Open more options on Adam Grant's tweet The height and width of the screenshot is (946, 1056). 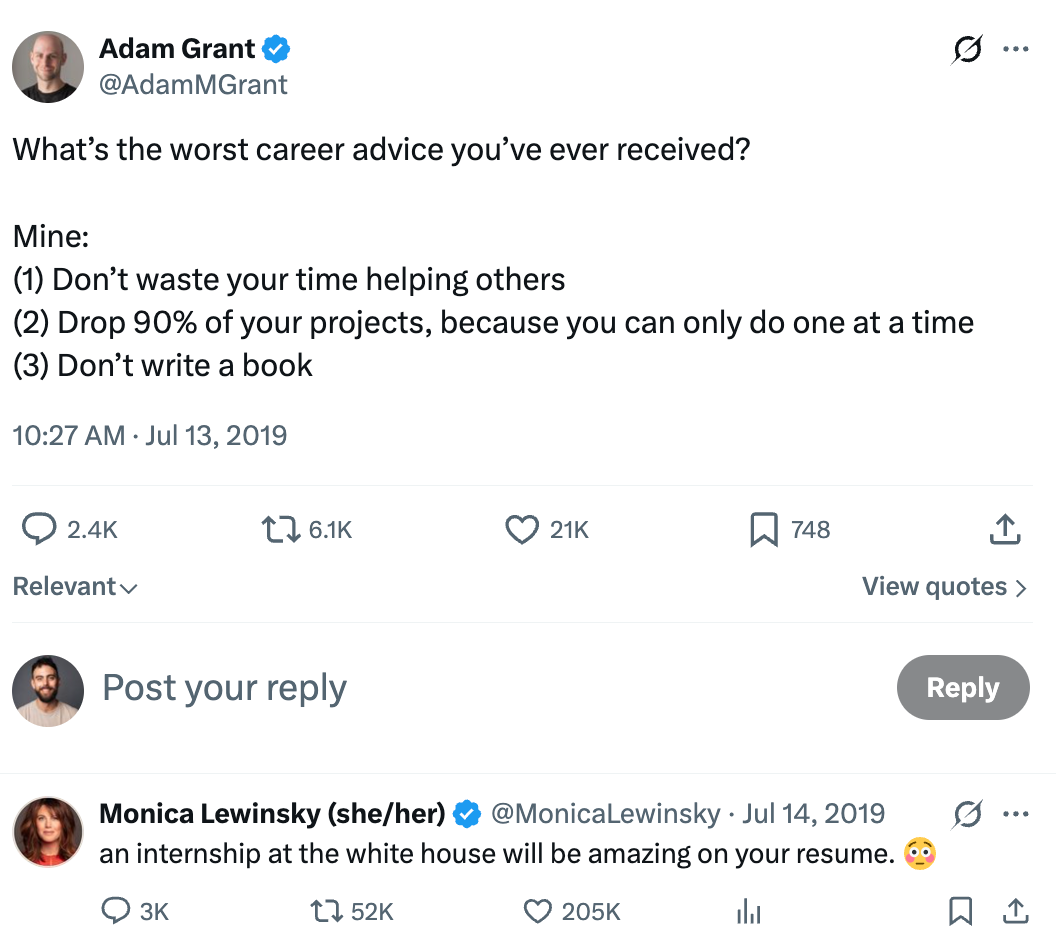(x=1017, y=48)
